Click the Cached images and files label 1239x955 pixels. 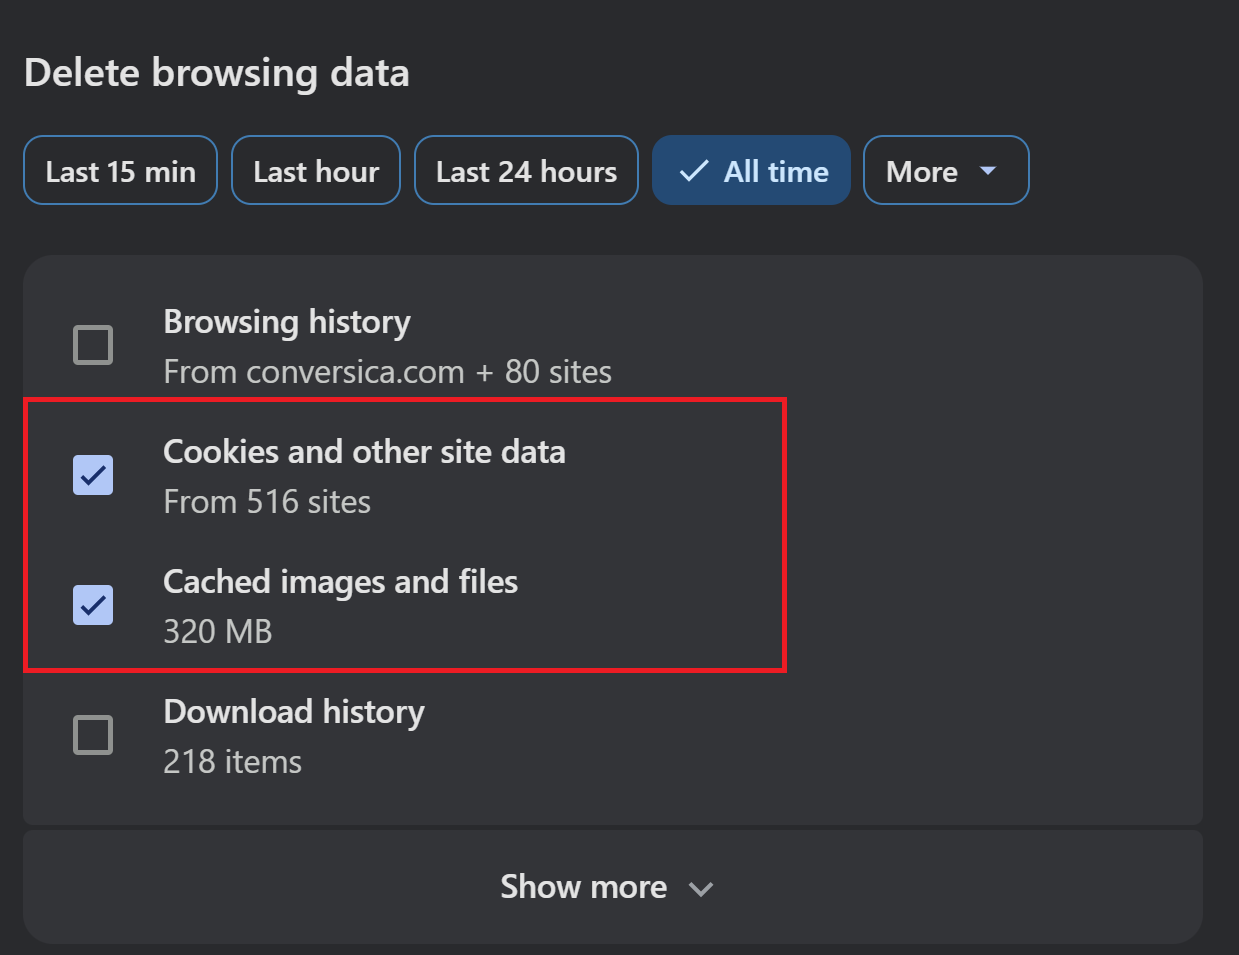tap(340, 582)
